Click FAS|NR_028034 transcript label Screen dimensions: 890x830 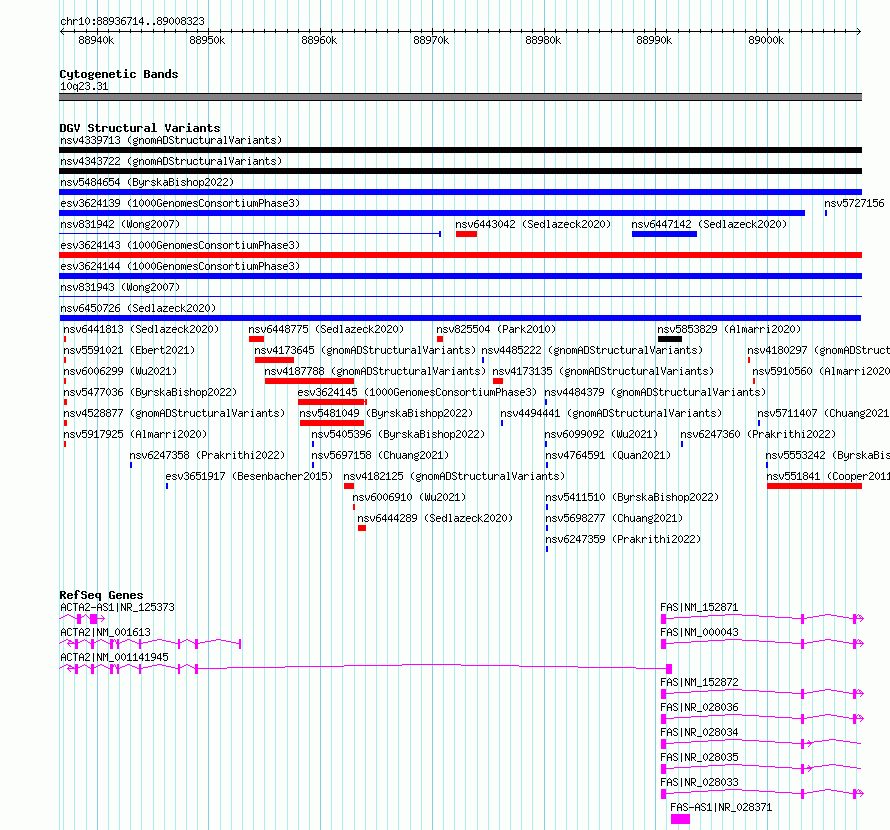699,732
